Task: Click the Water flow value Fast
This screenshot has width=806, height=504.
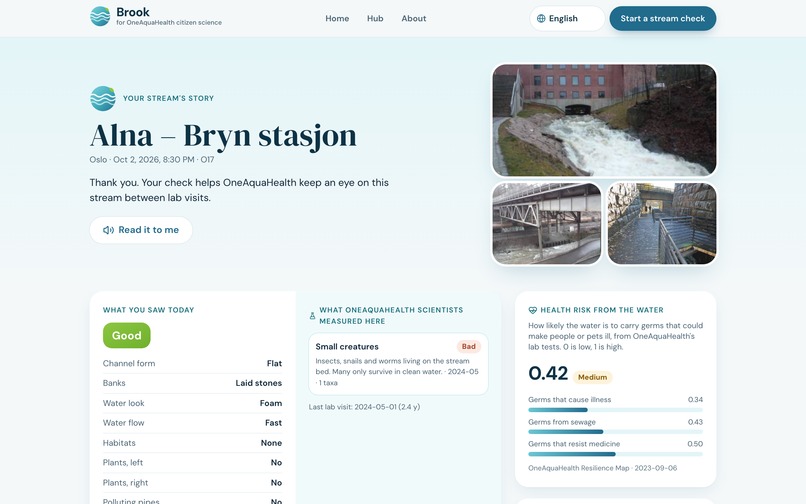Action: 273,423
